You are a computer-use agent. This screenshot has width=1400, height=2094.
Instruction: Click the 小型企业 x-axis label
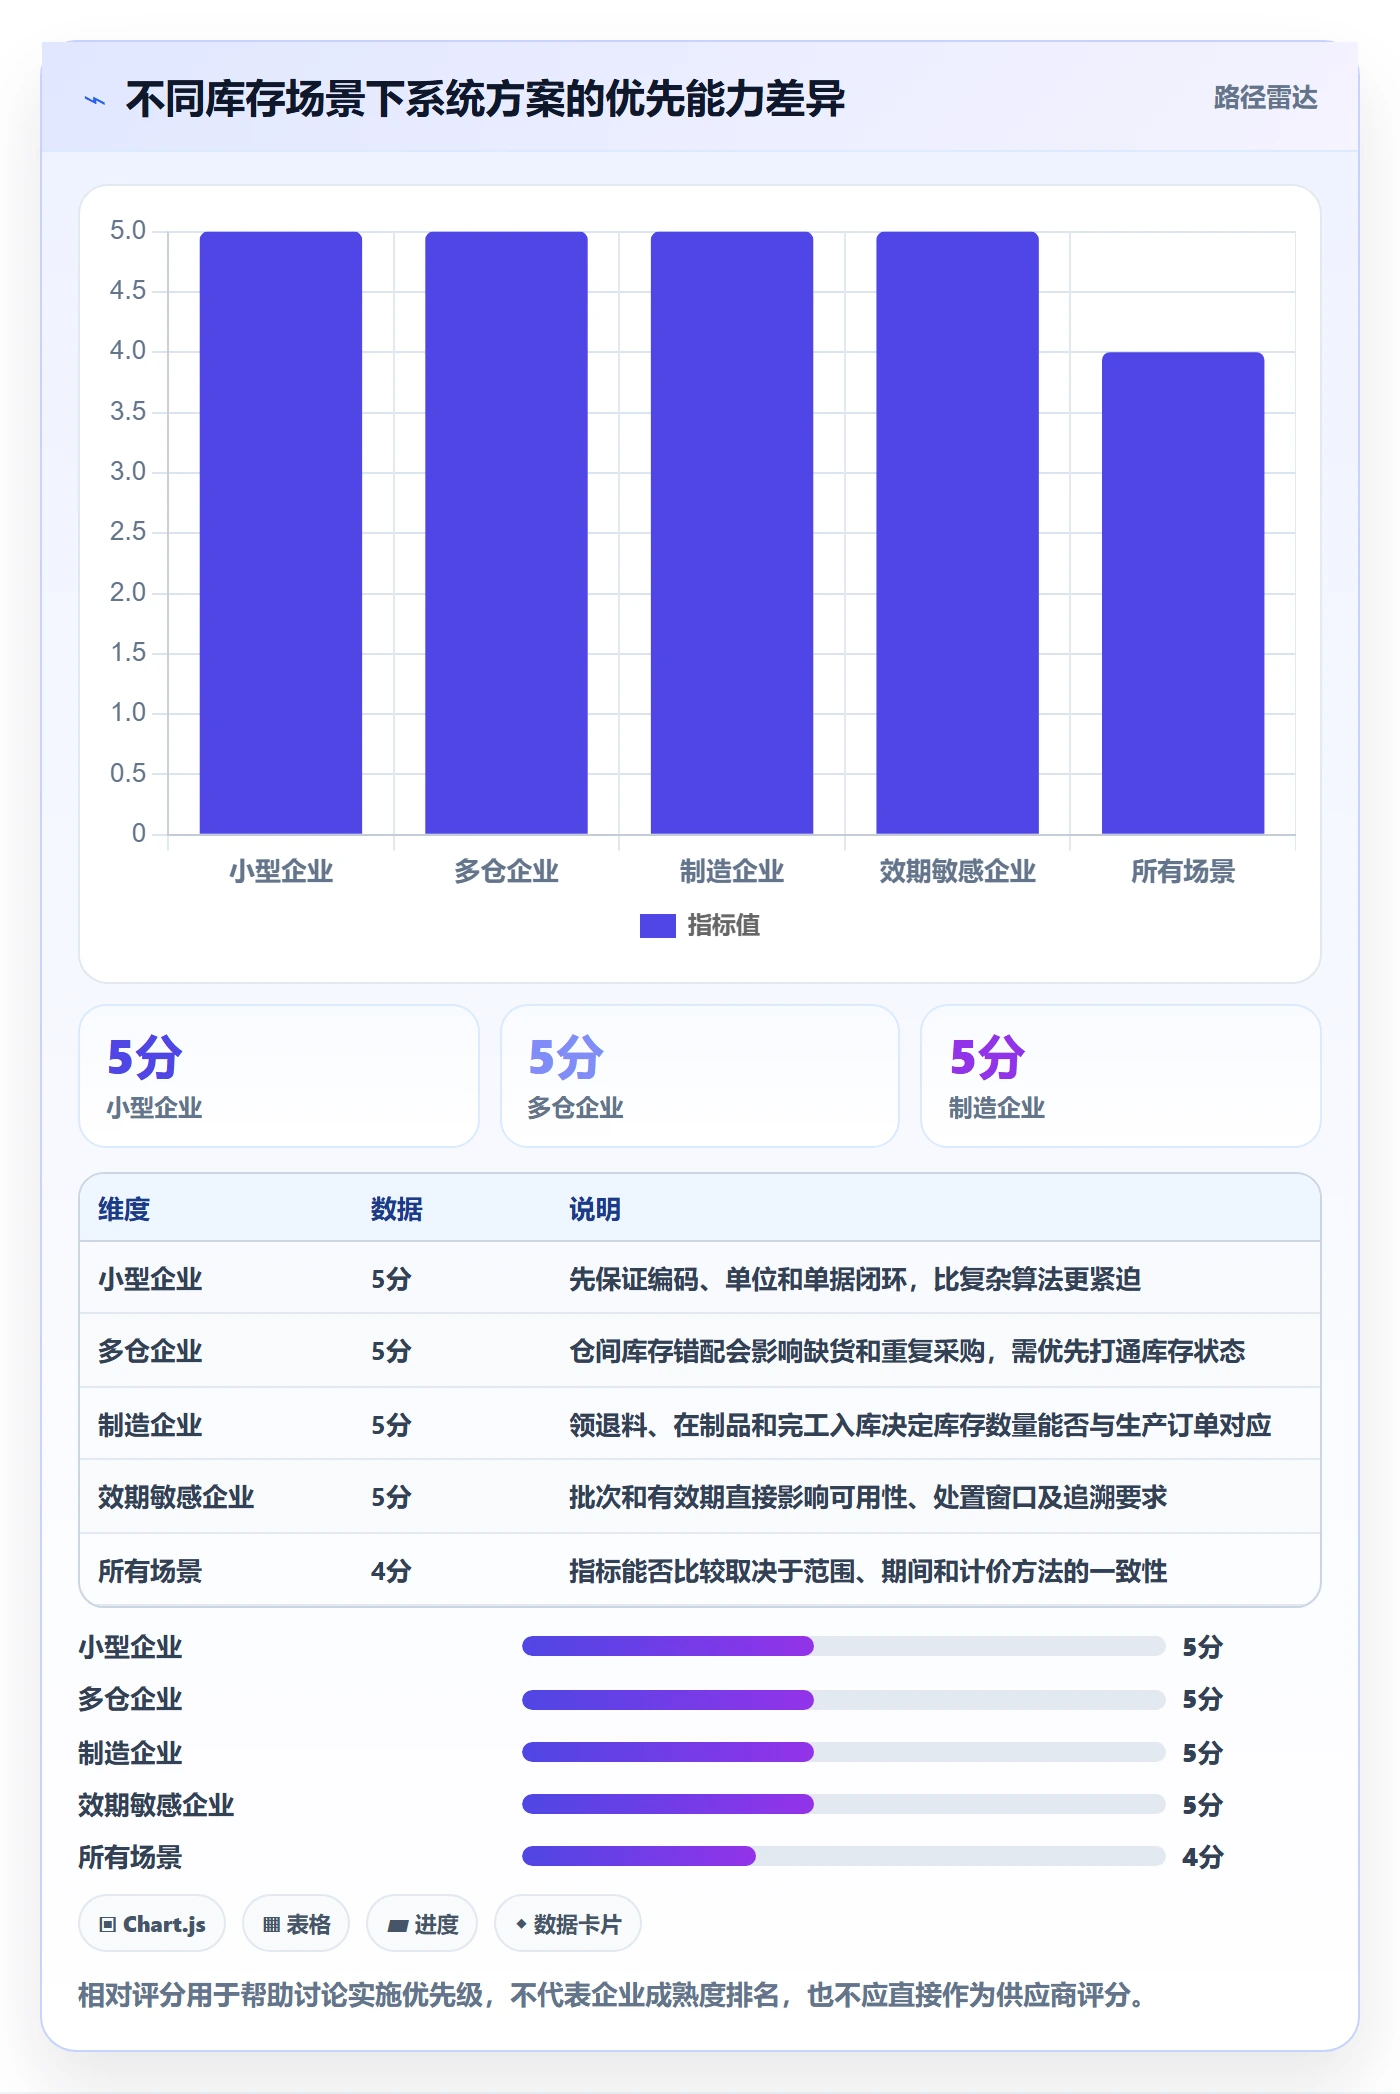click(x=281, y=872)
